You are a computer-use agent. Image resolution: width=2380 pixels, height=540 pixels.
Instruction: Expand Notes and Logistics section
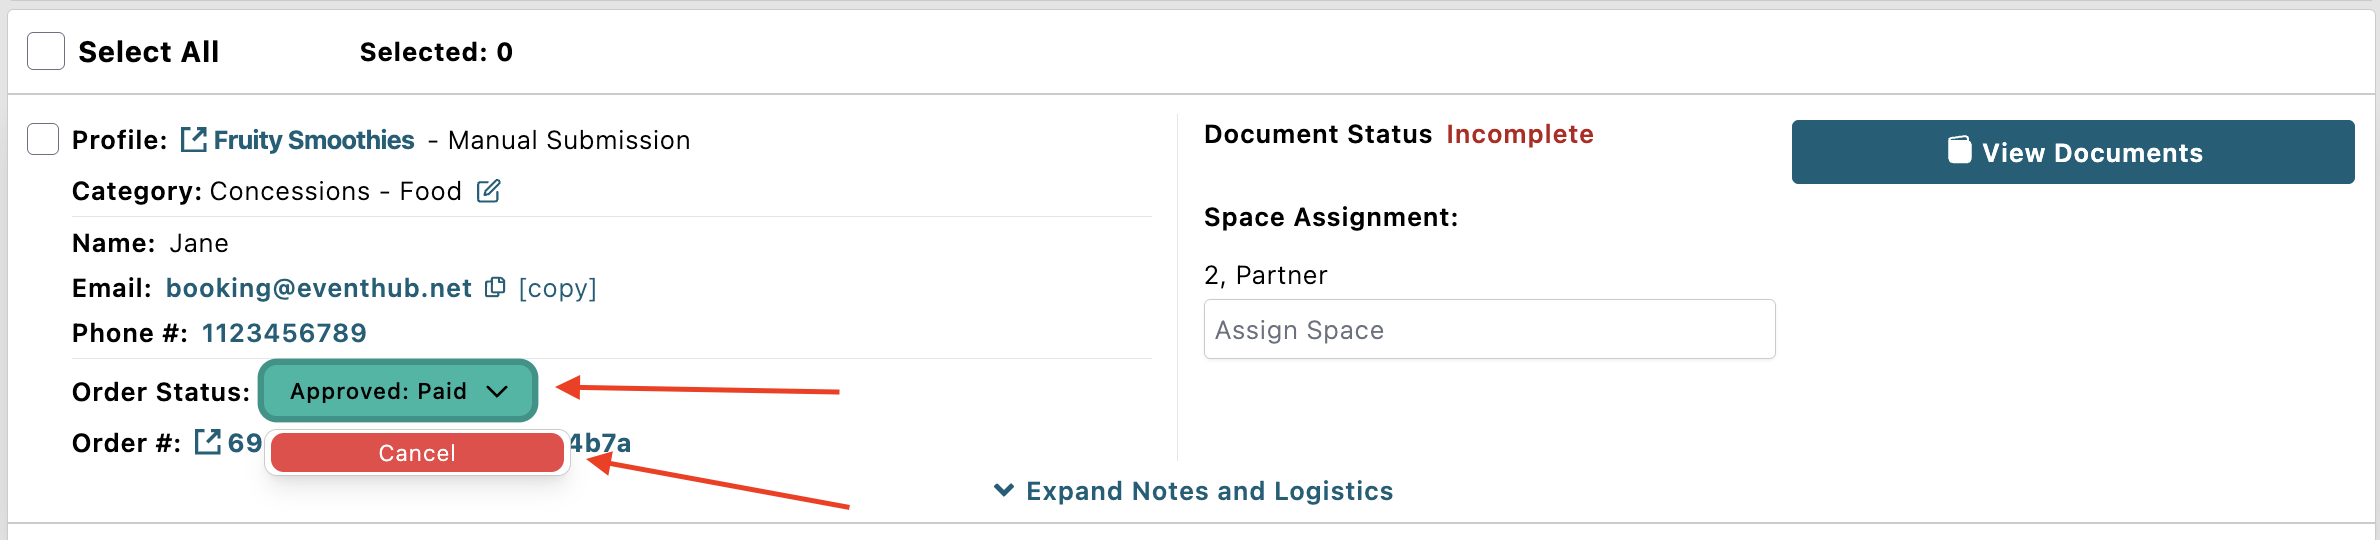click(1193, 491)
